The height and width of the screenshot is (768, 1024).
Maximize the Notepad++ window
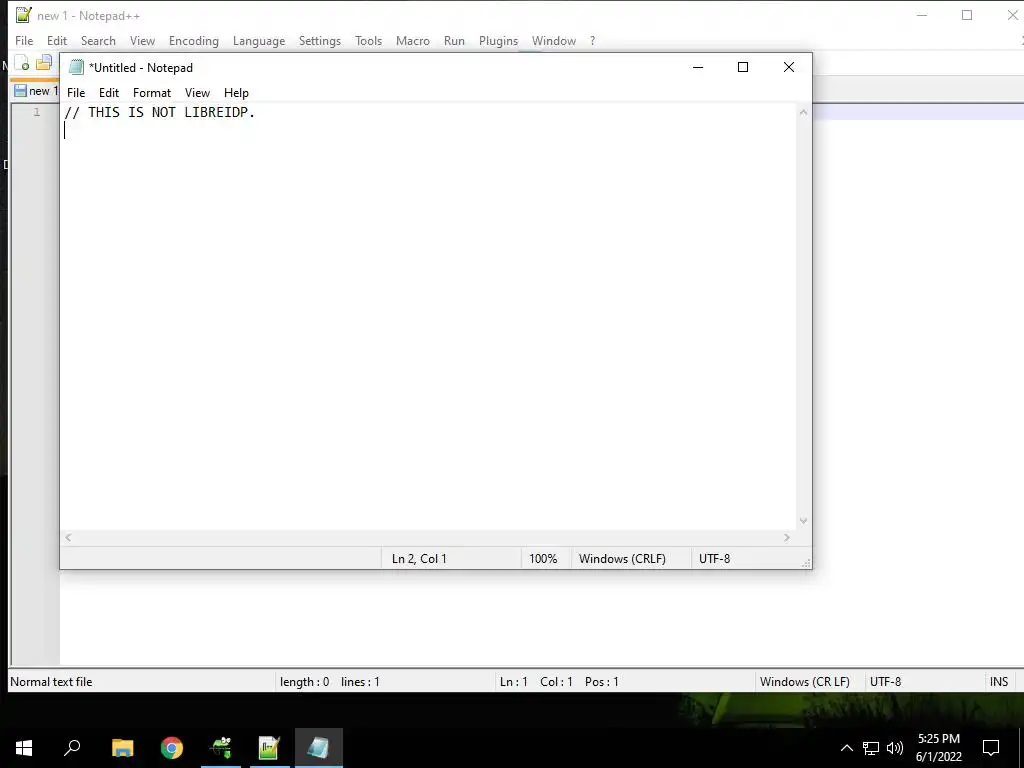(x=967, y=15)
